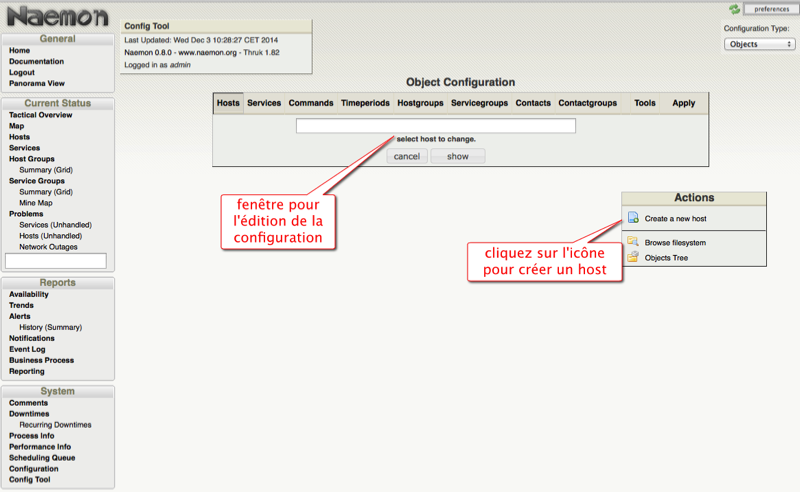
Task: Click the host selection input field
Action: pos(435,126)
